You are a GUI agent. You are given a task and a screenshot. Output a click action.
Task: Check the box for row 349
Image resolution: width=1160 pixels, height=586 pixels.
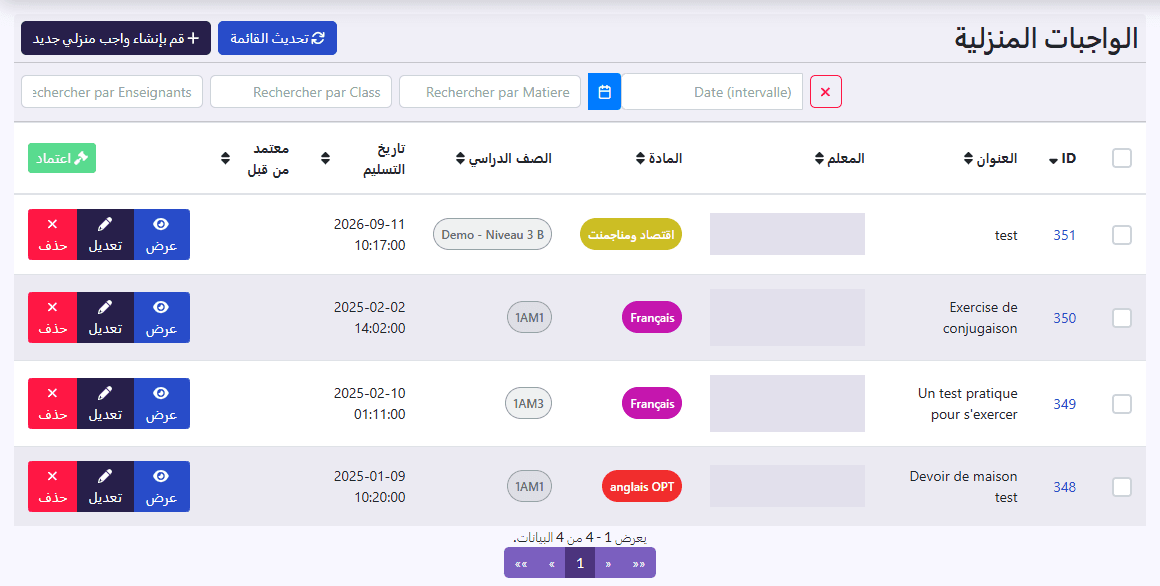[x=1122, y=403]
